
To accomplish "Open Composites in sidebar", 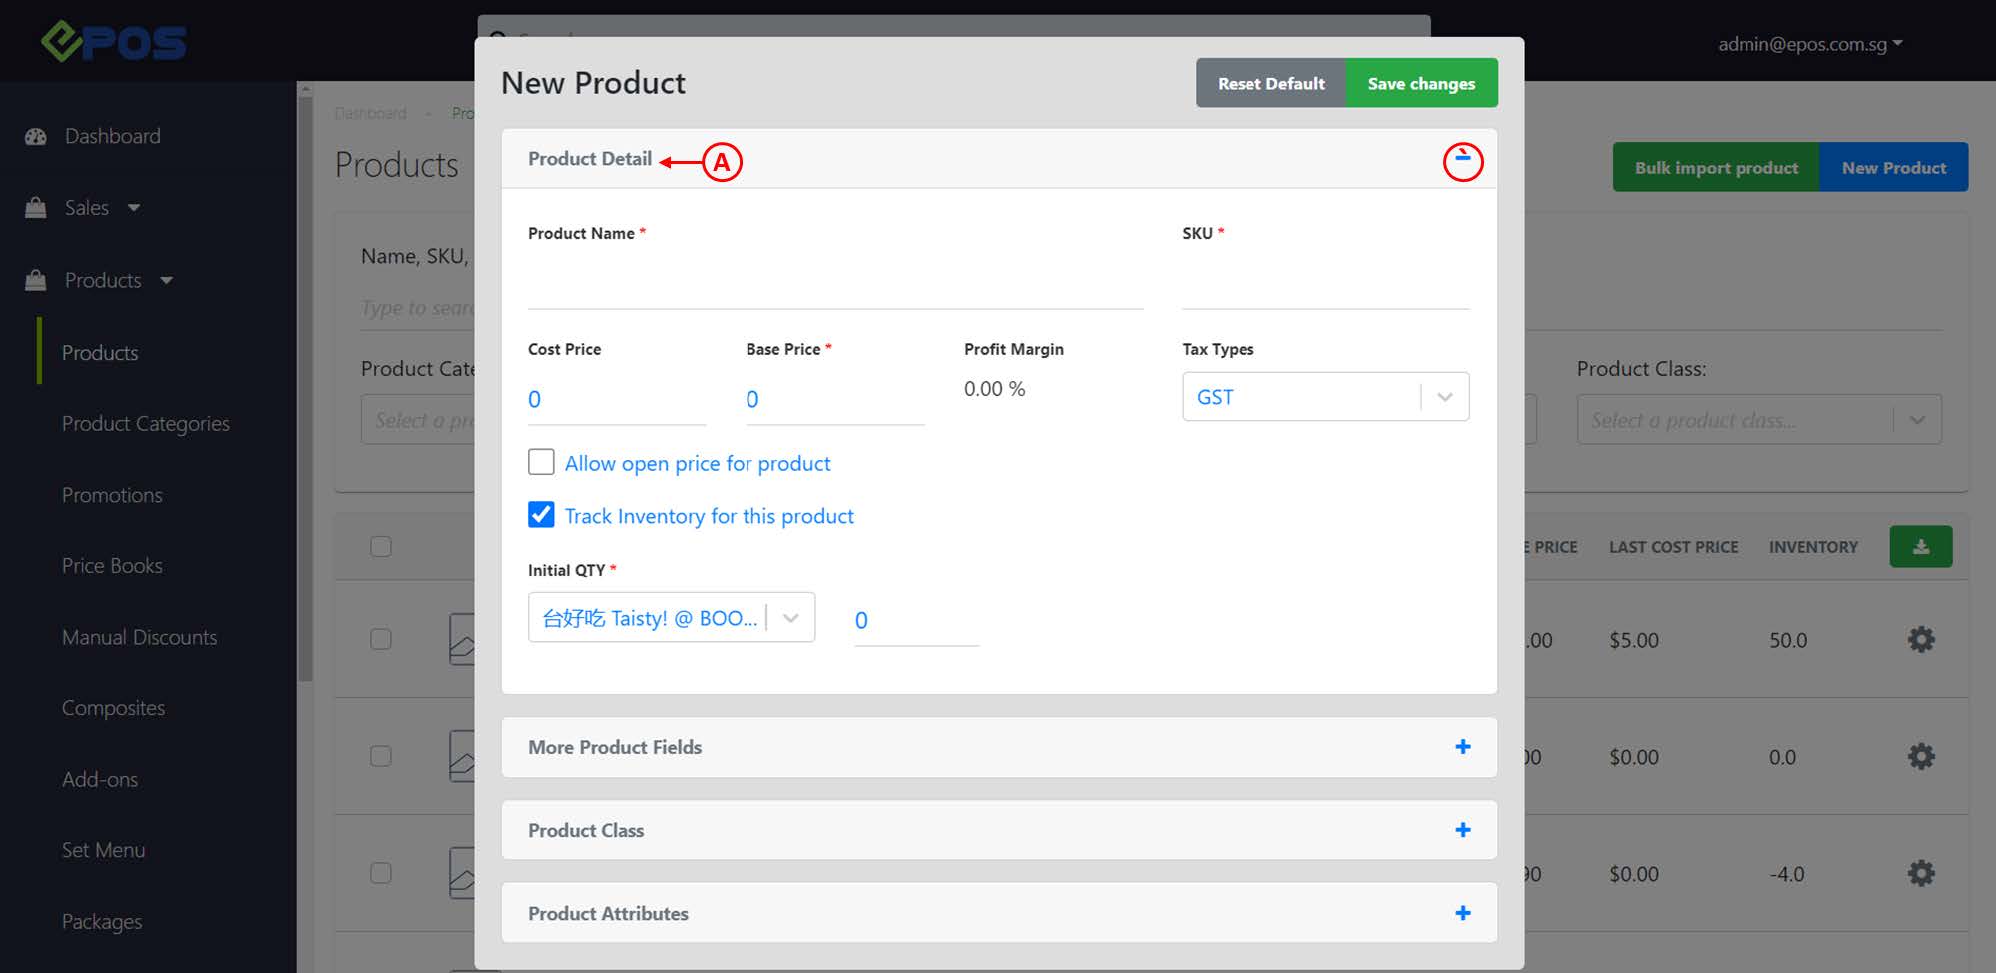I will pos(113,708).
